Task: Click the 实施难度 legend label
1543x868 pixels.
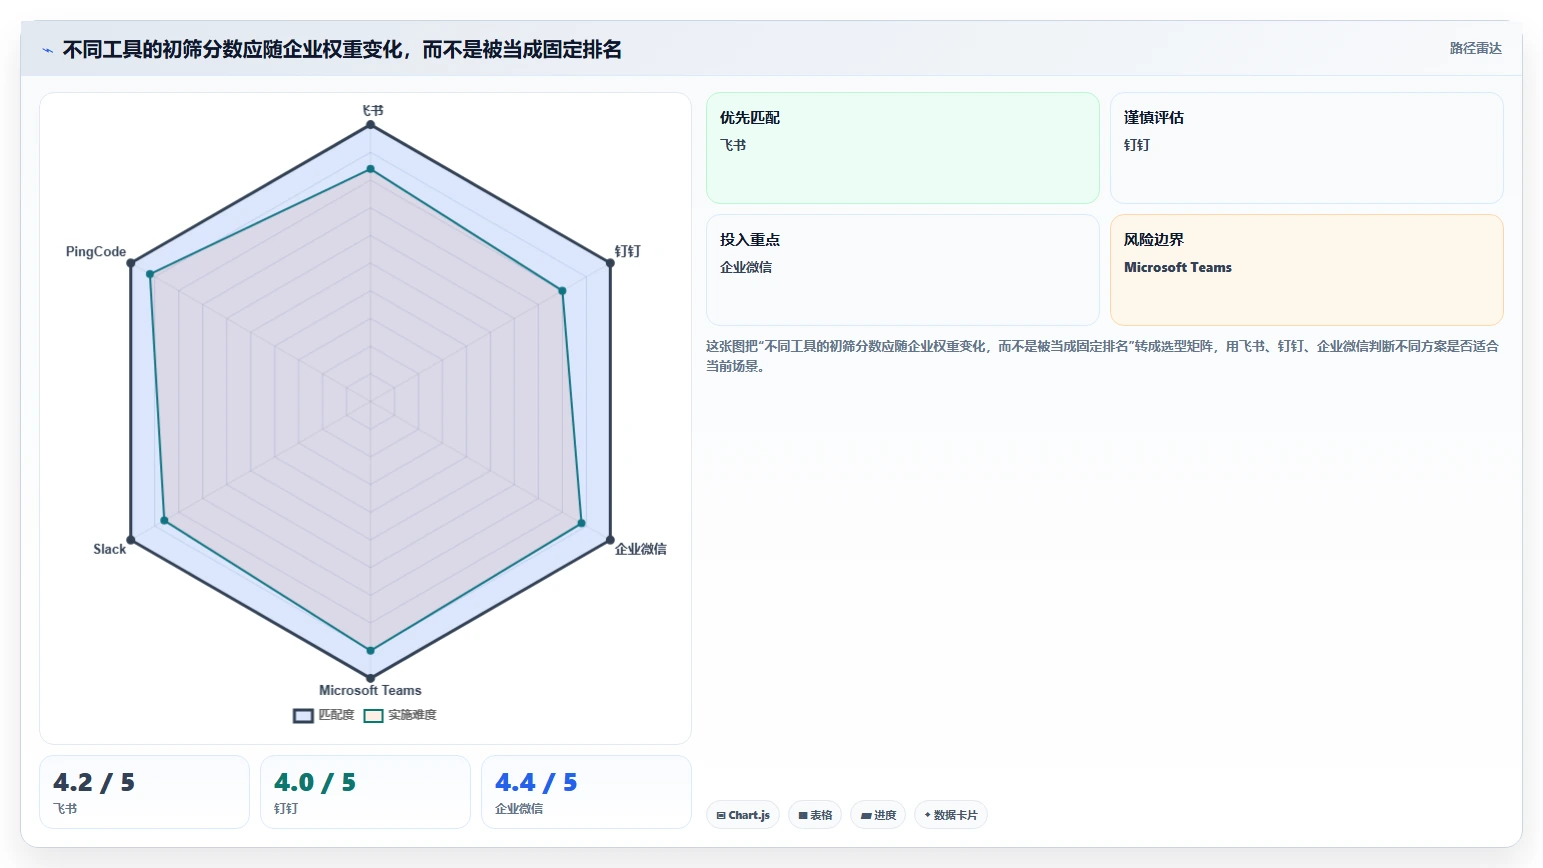Action: pyautogui.click(x=412, y=715)
